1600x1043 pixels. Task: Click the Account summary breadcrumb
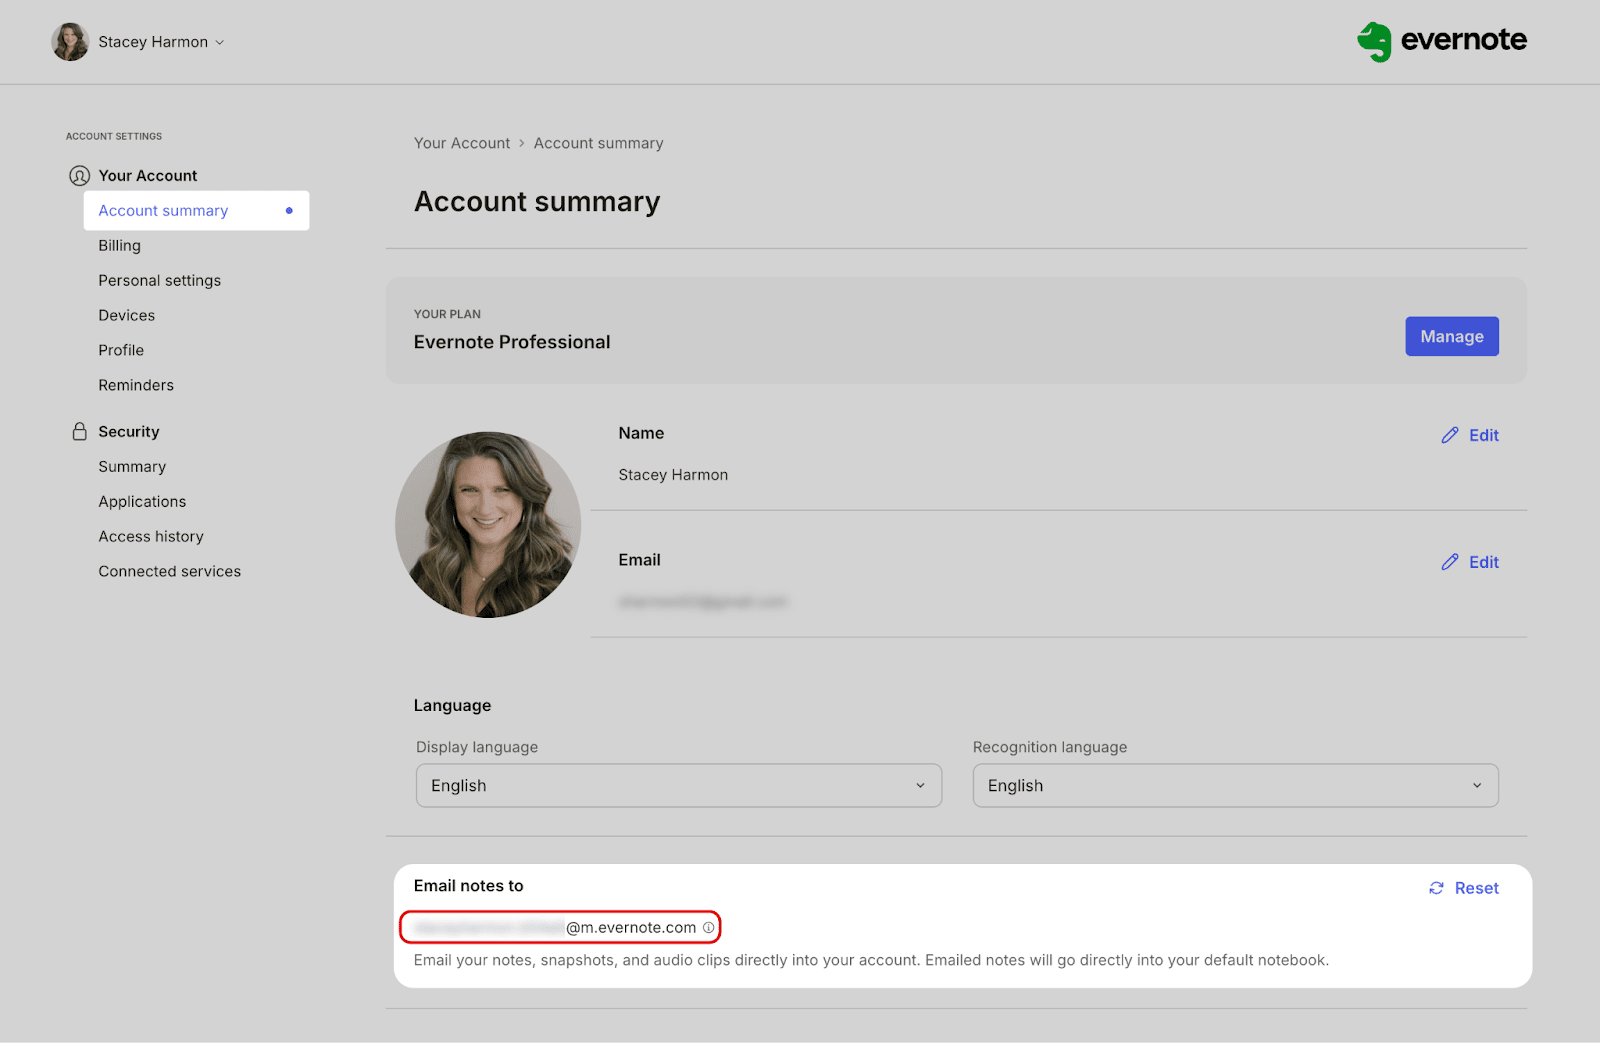(x=598, y=143)
